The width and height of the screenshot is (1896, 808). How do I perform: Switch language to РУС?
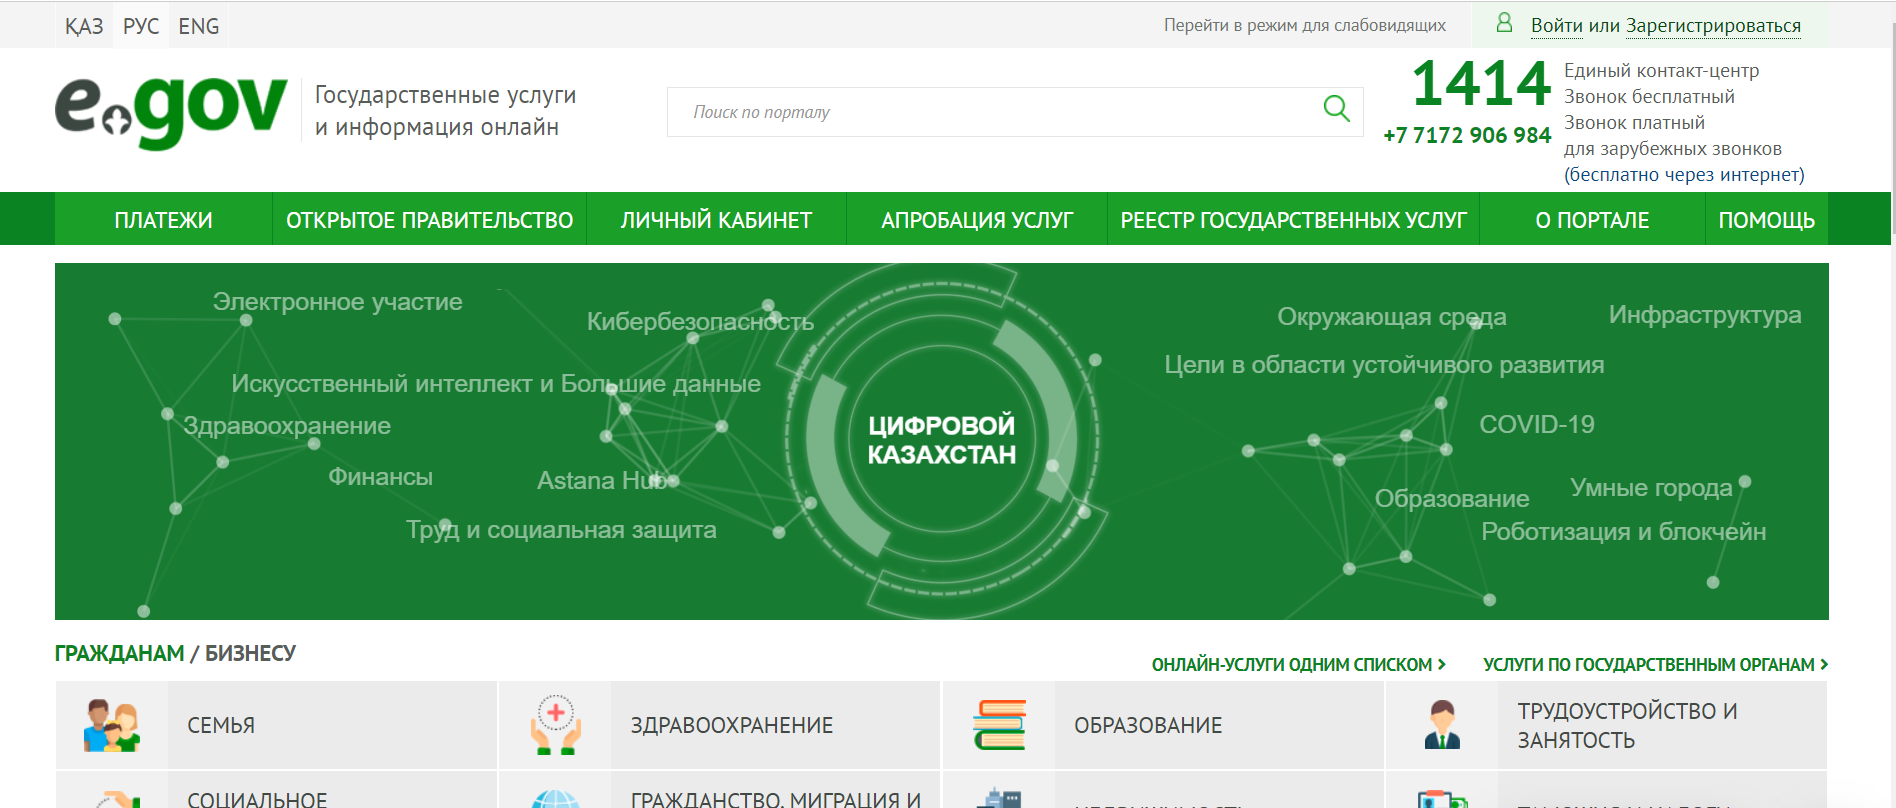tap(141, 26)
